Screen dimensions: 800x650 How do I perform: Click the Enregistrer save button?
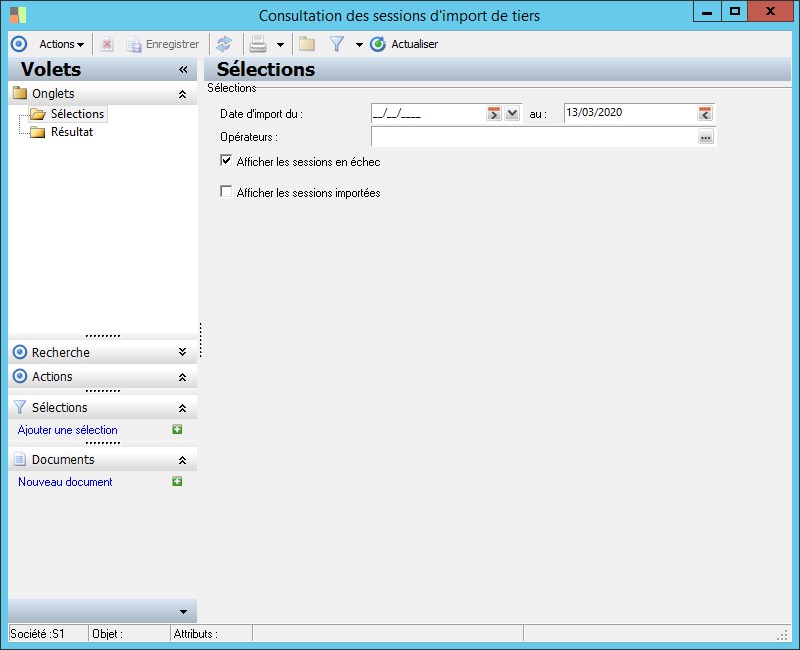163,44
